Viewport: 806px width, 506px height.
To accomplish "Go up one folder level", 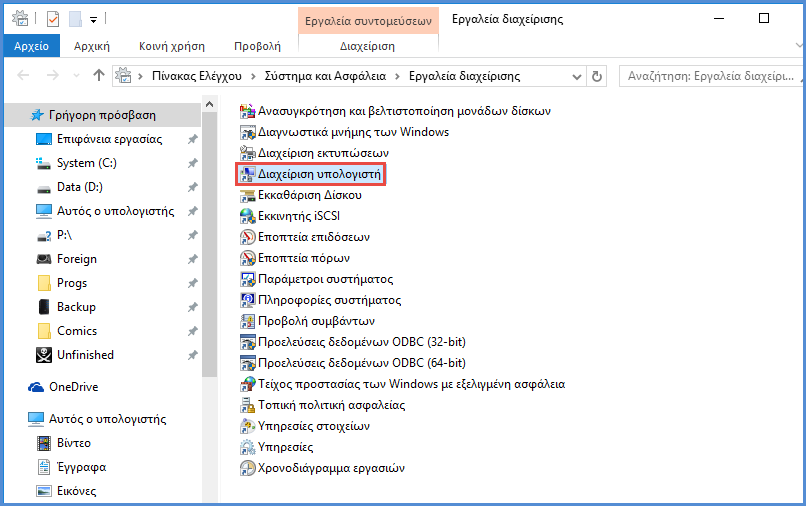I will pyautogui.click(x=98, y=76).
